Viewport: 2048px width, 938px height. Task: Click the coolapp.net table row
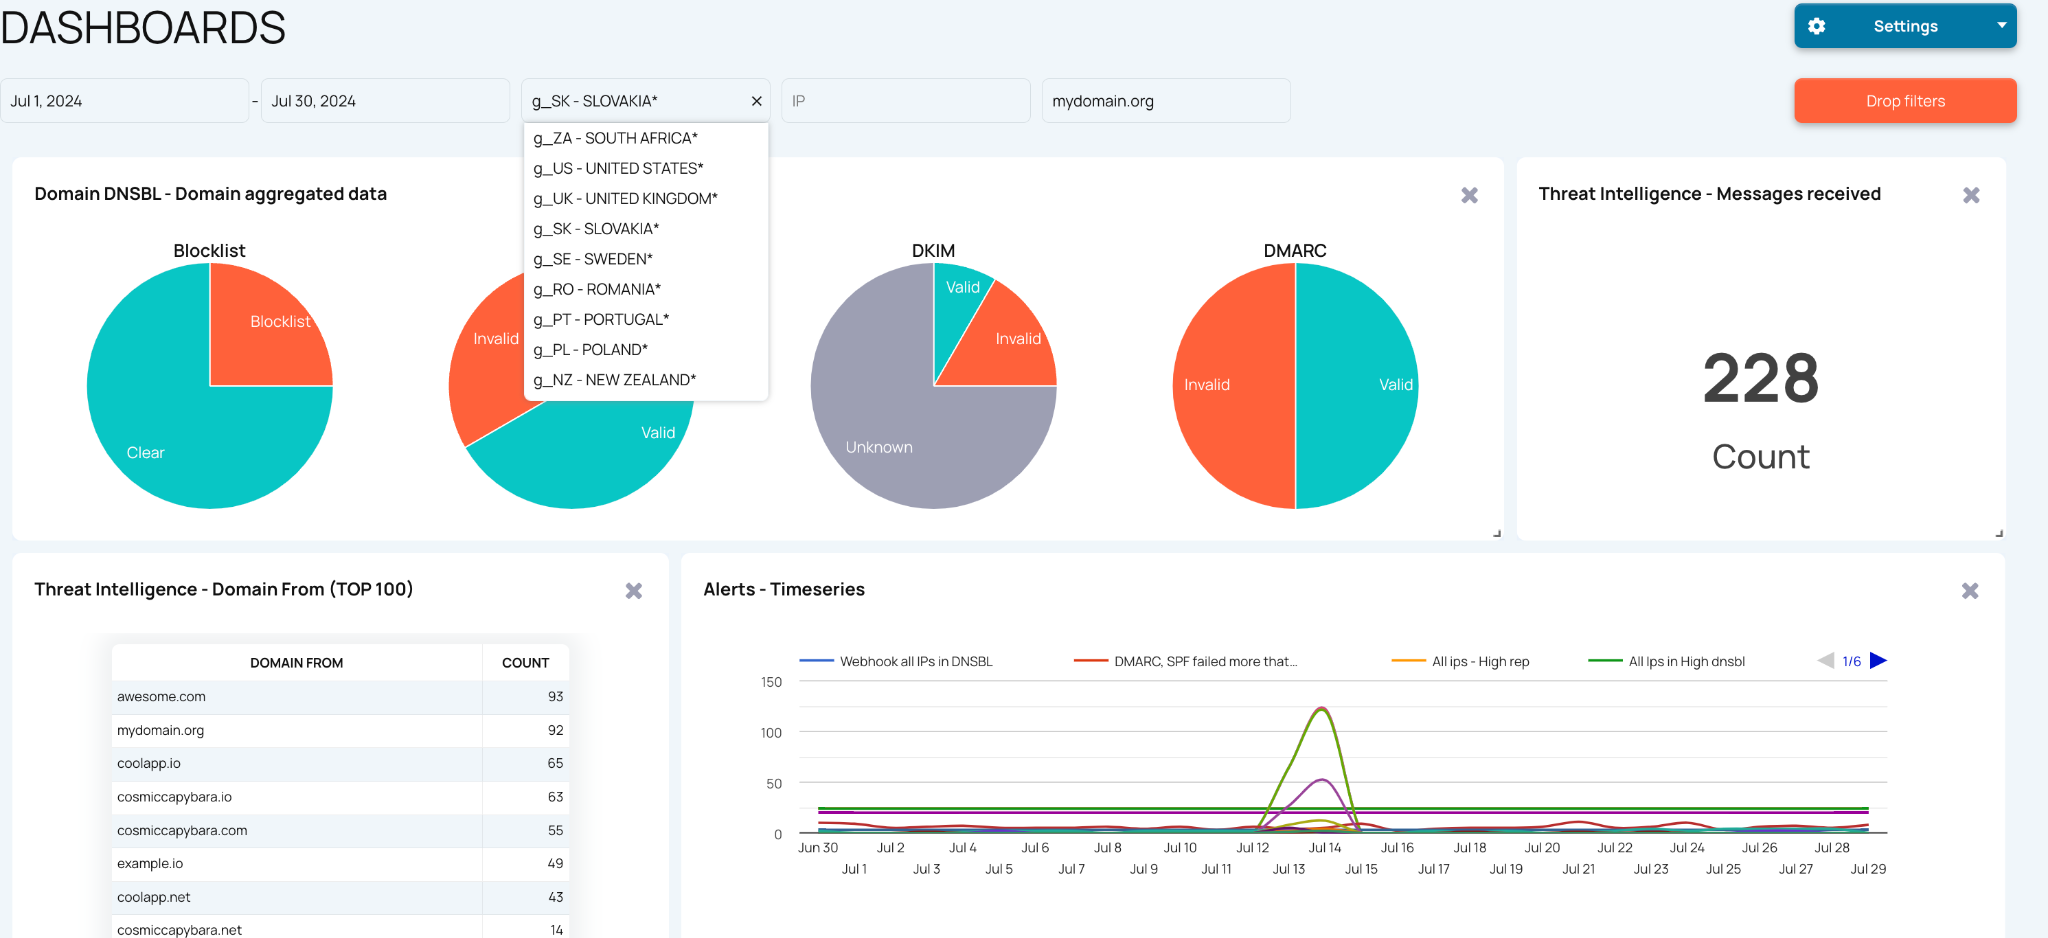(x=341, y=898)
